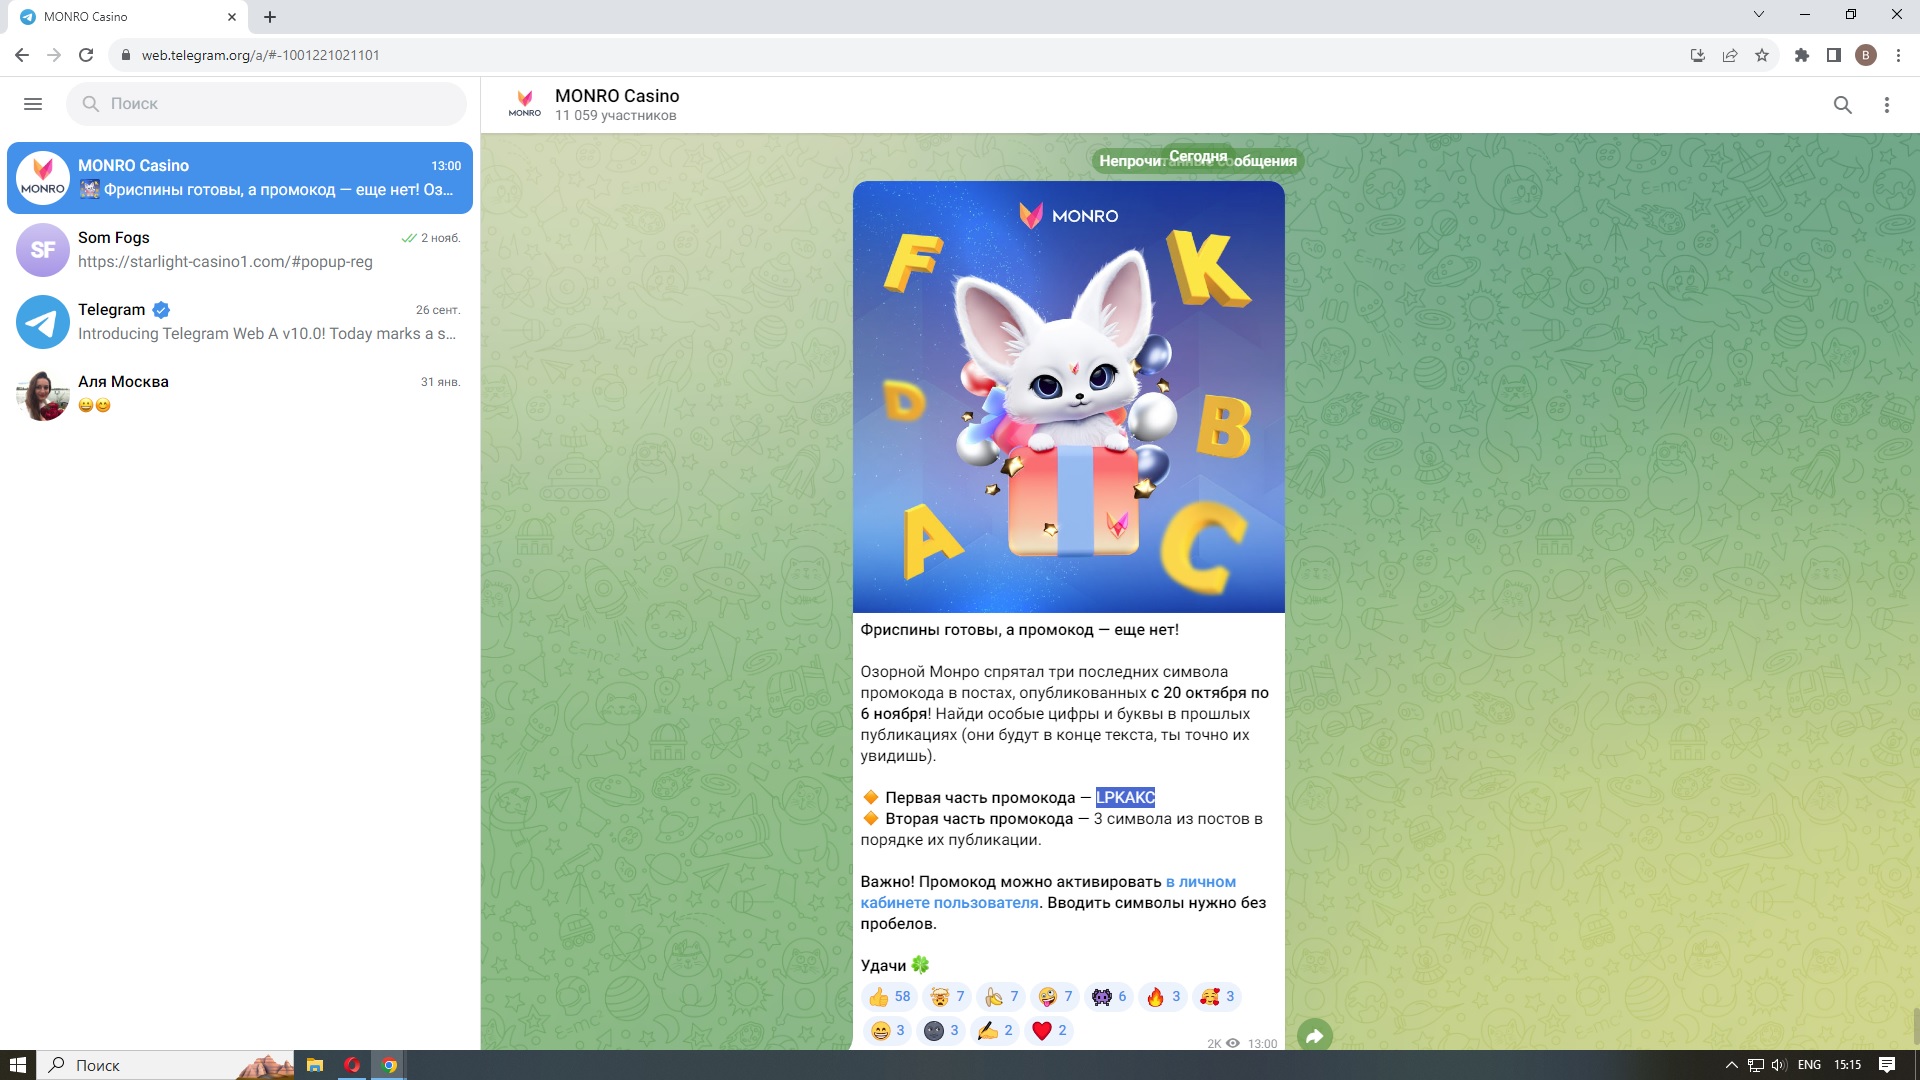Click the Поиск search field in the sidebar
Image resolution: width=1920 pixels, height=1080 pixels.
pos(266,104)
